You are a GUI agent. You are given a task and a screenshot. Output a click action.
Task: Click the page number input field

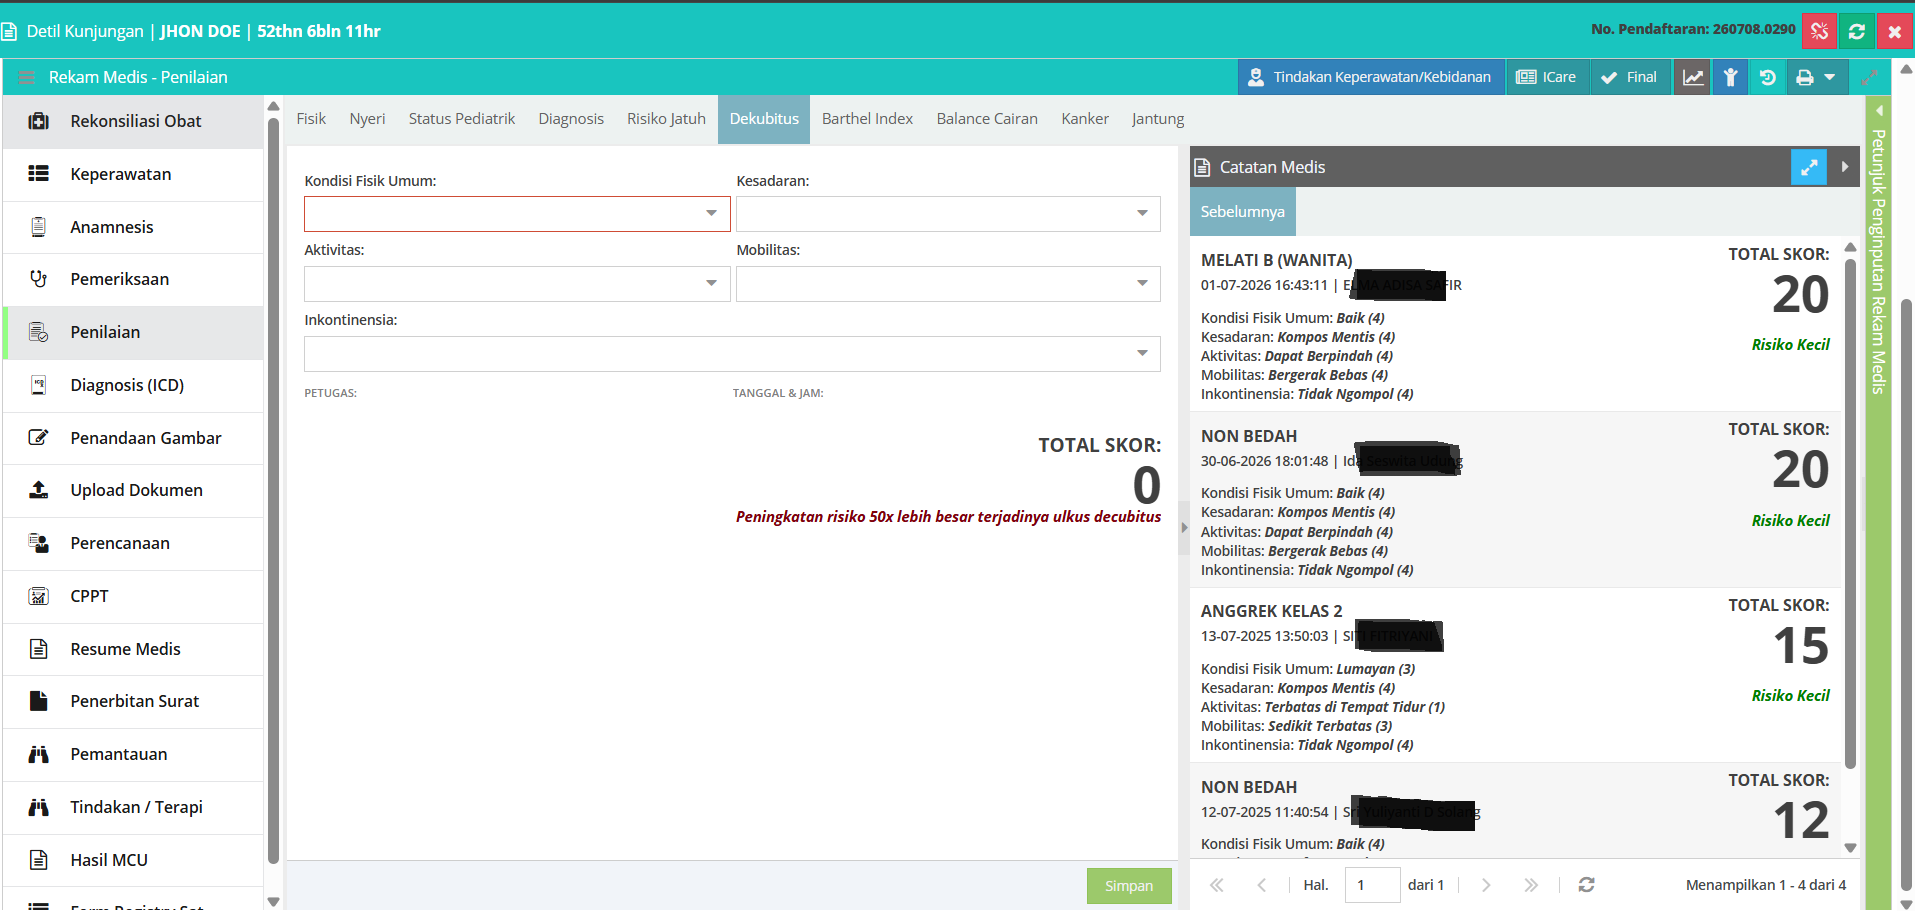click(1372, 885)
